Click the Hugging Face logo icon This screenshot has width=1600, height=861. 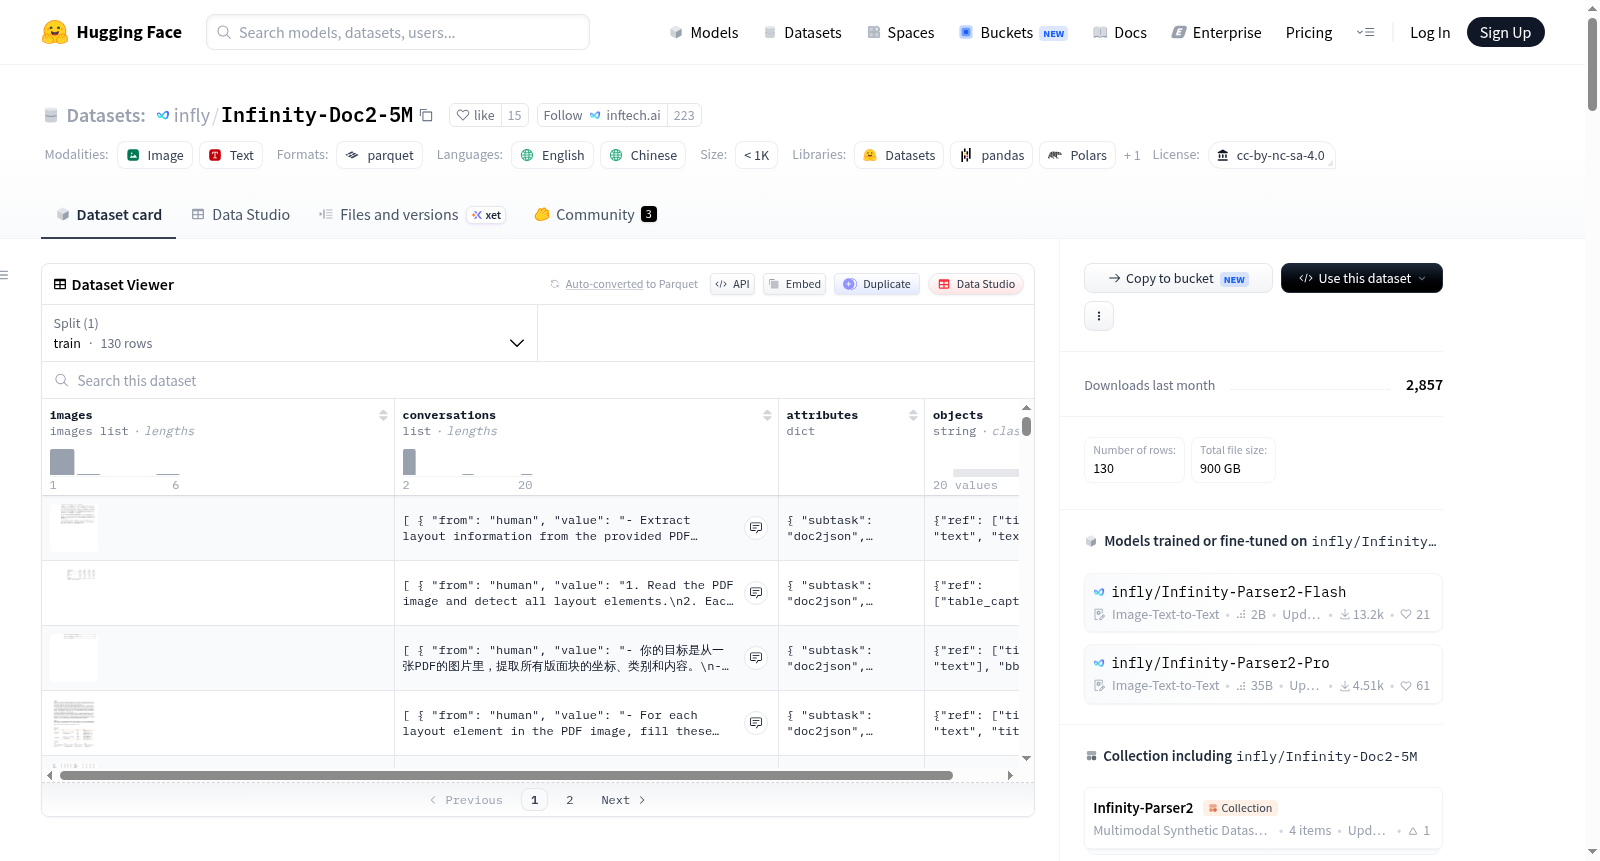coord(55,32)
